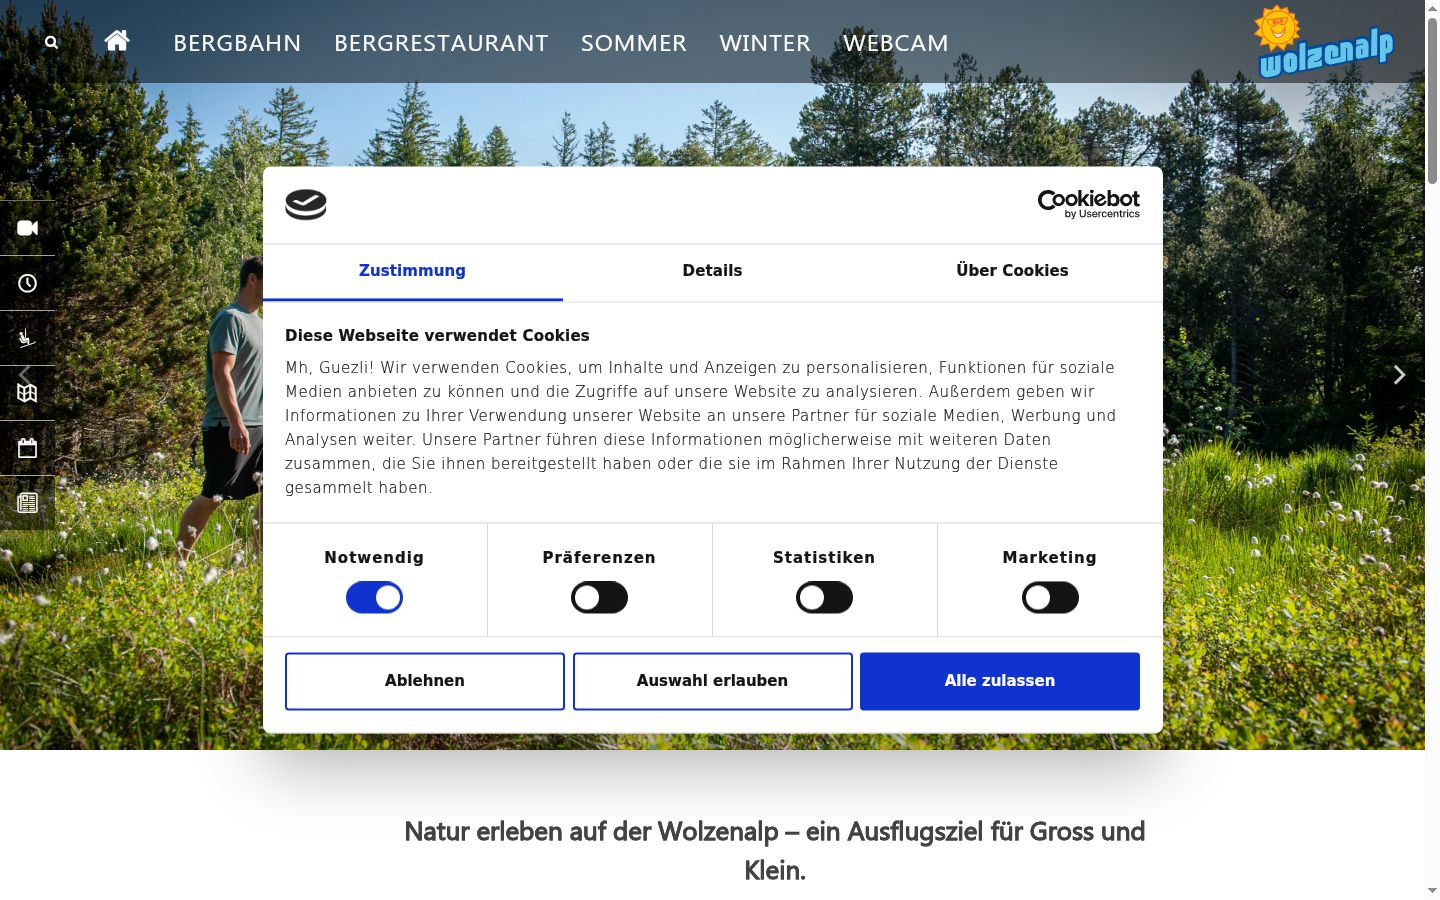Open the home icon in navigation
1440x900 pixels.
pyautogui.click(x=117, y=40)
